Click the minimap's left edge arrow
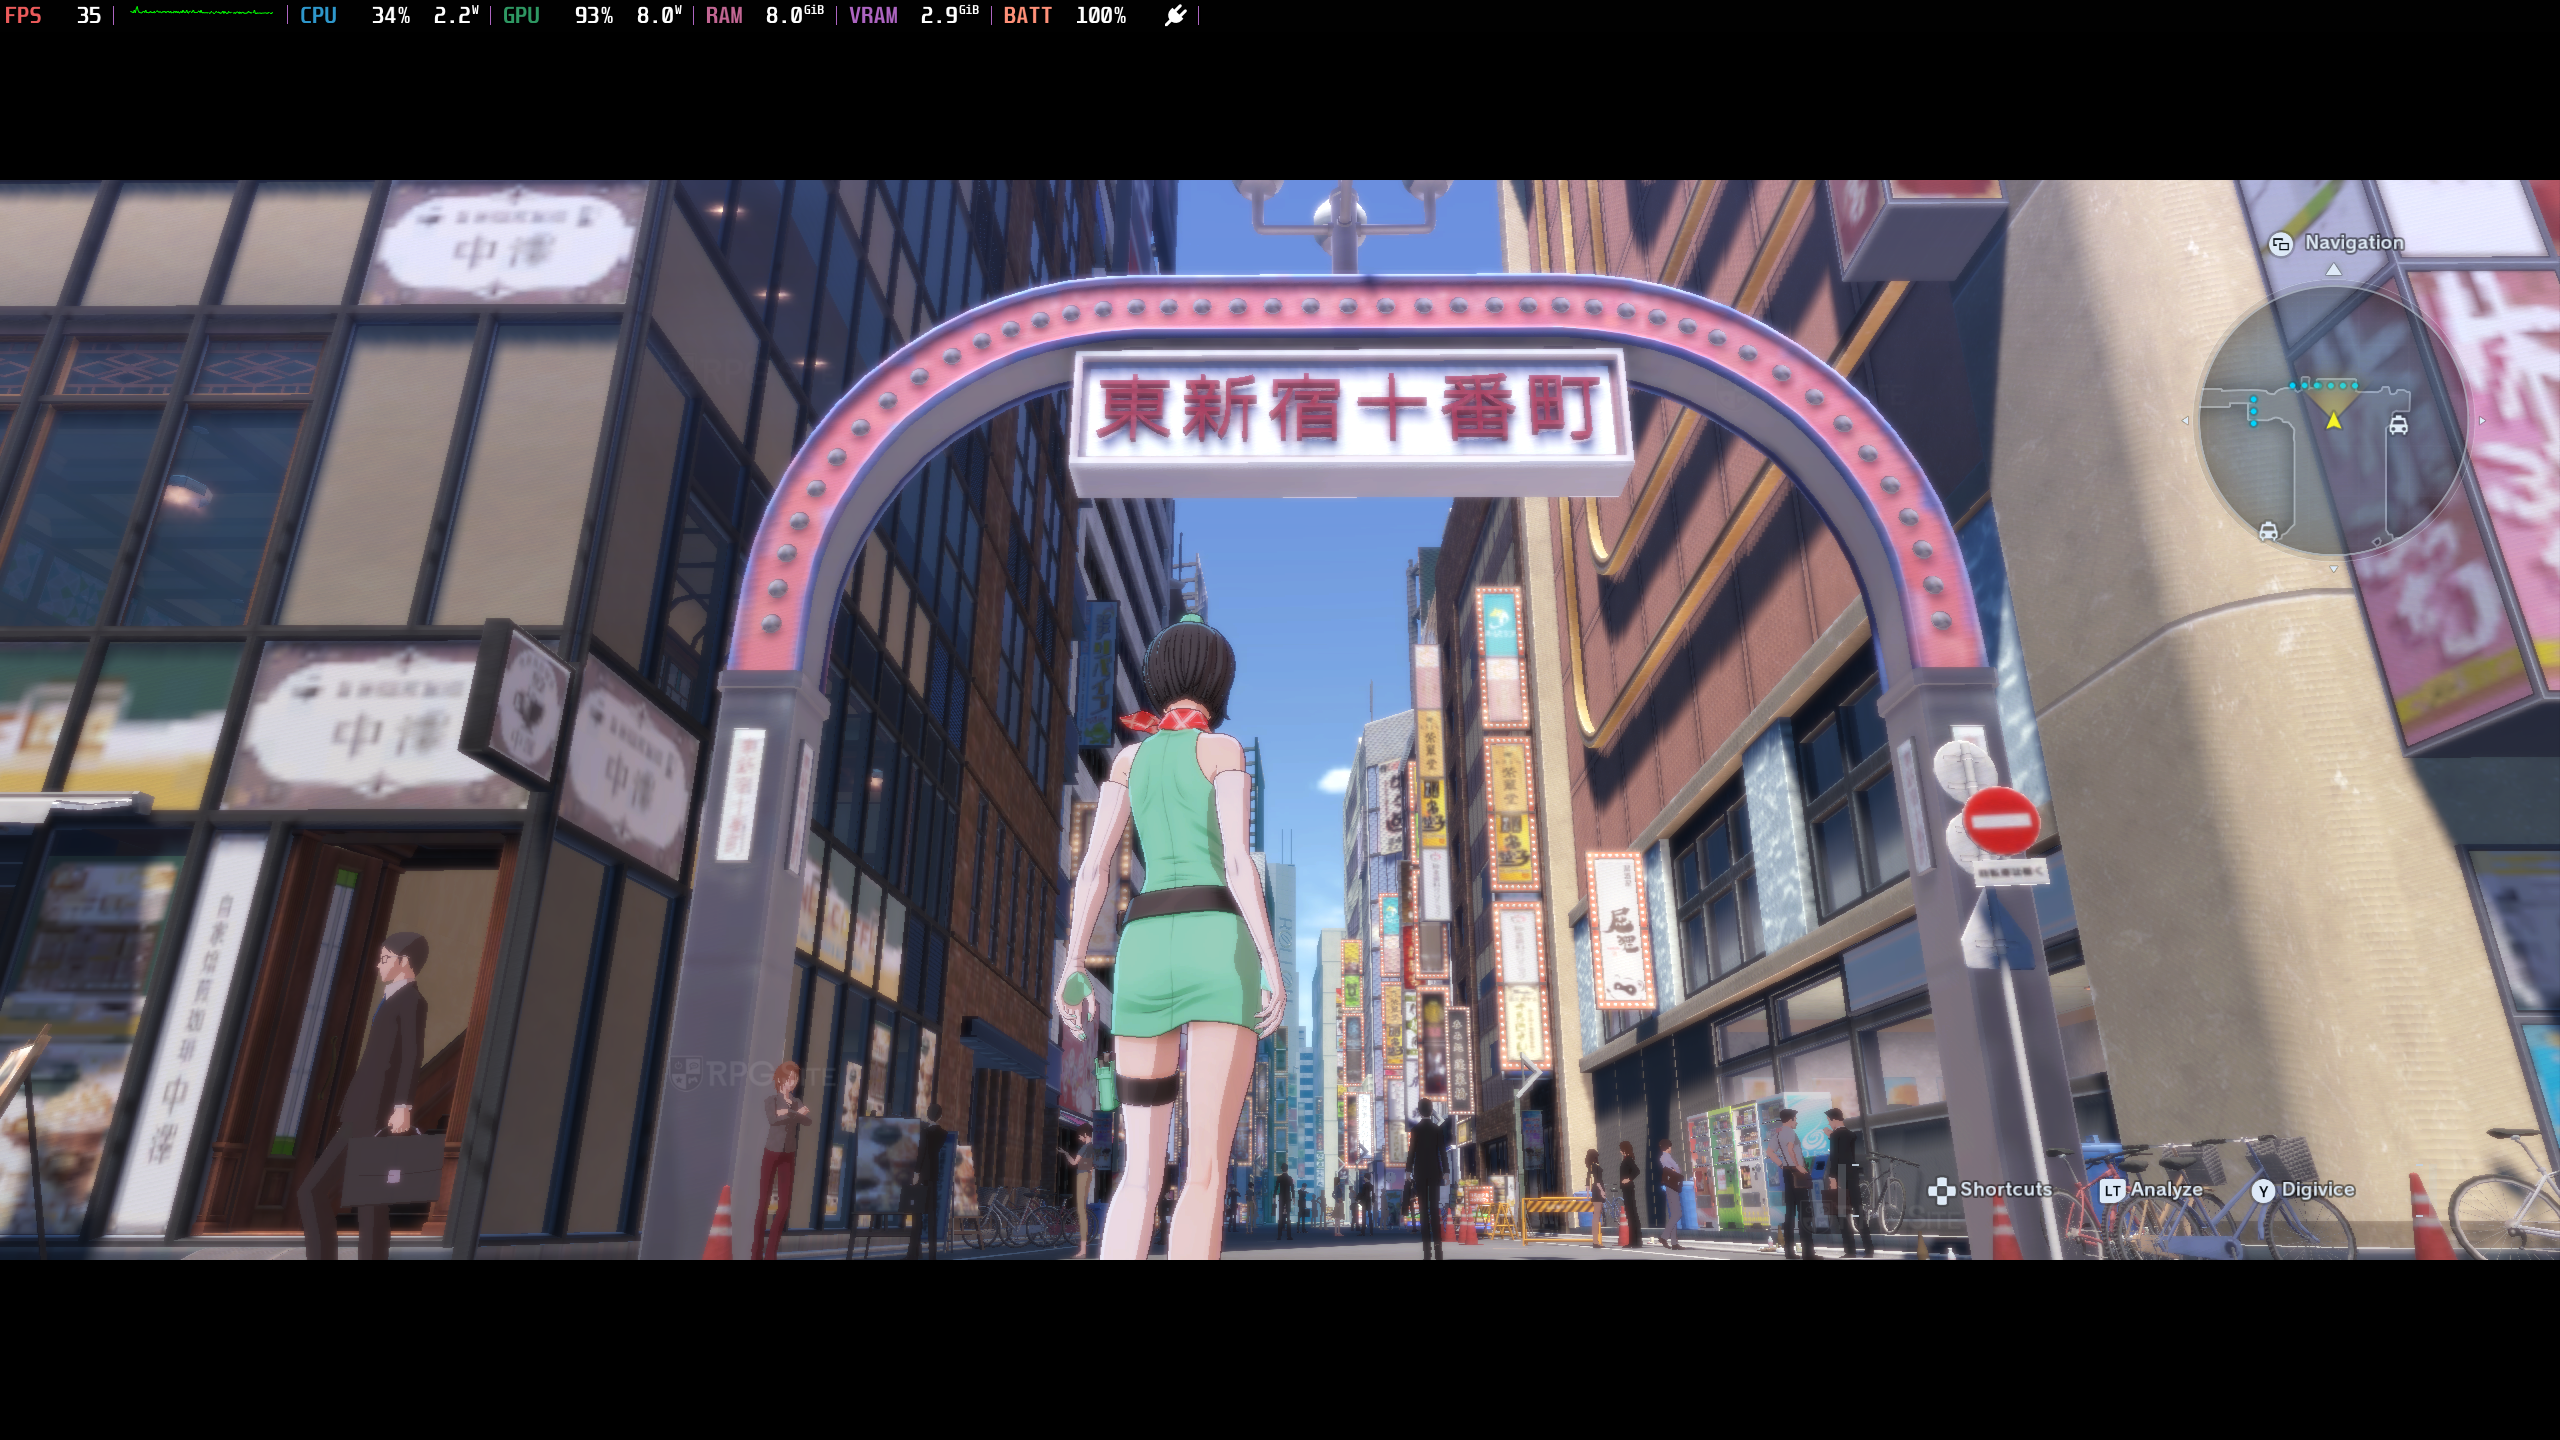The image size is (2560, 1440). click(x=2185, y=421)
